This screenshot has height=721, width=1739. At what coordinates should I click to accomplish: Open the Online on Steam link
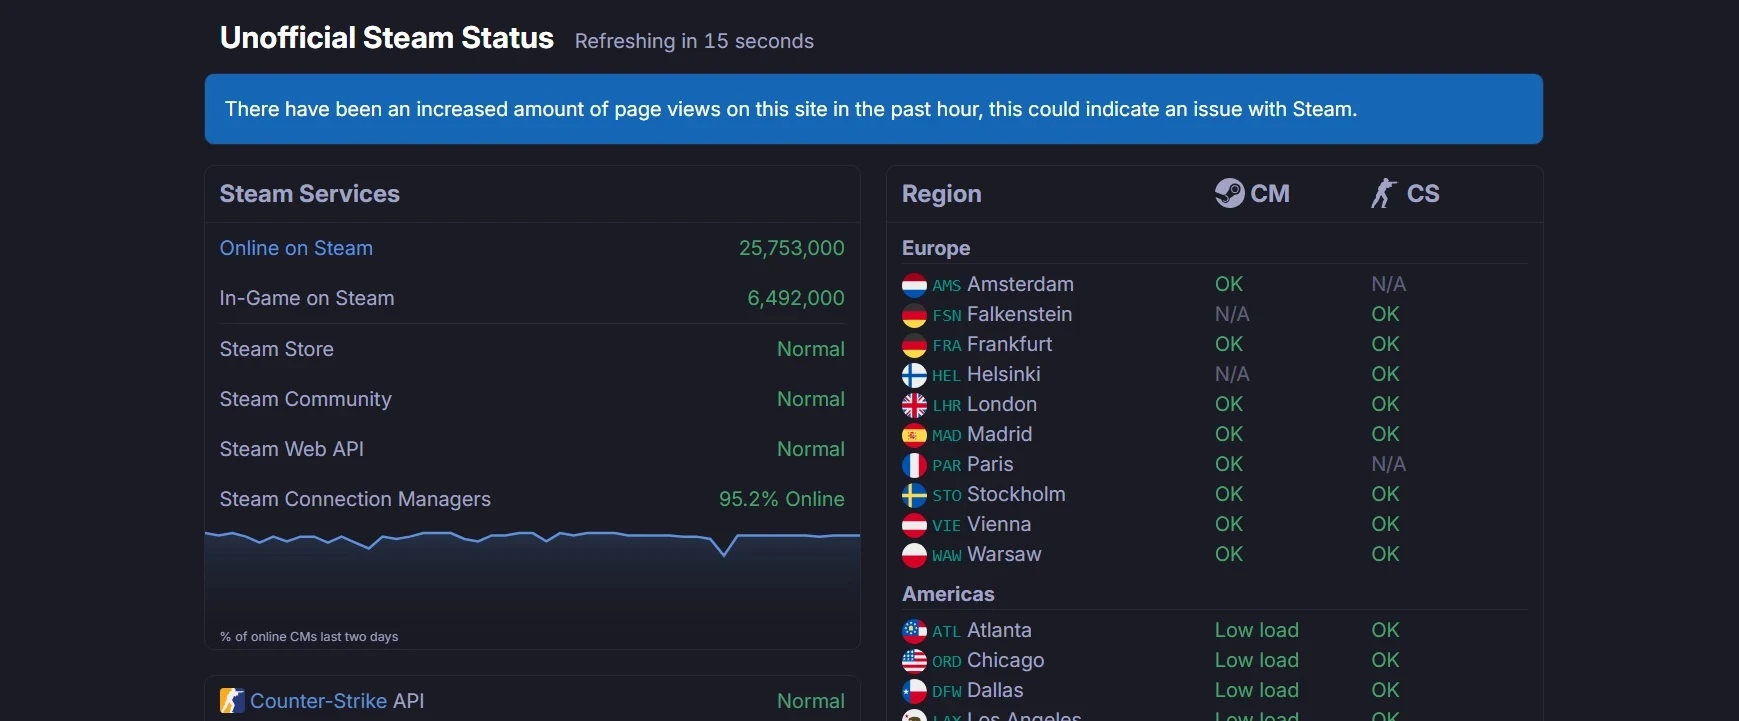(x=296, y=248)
